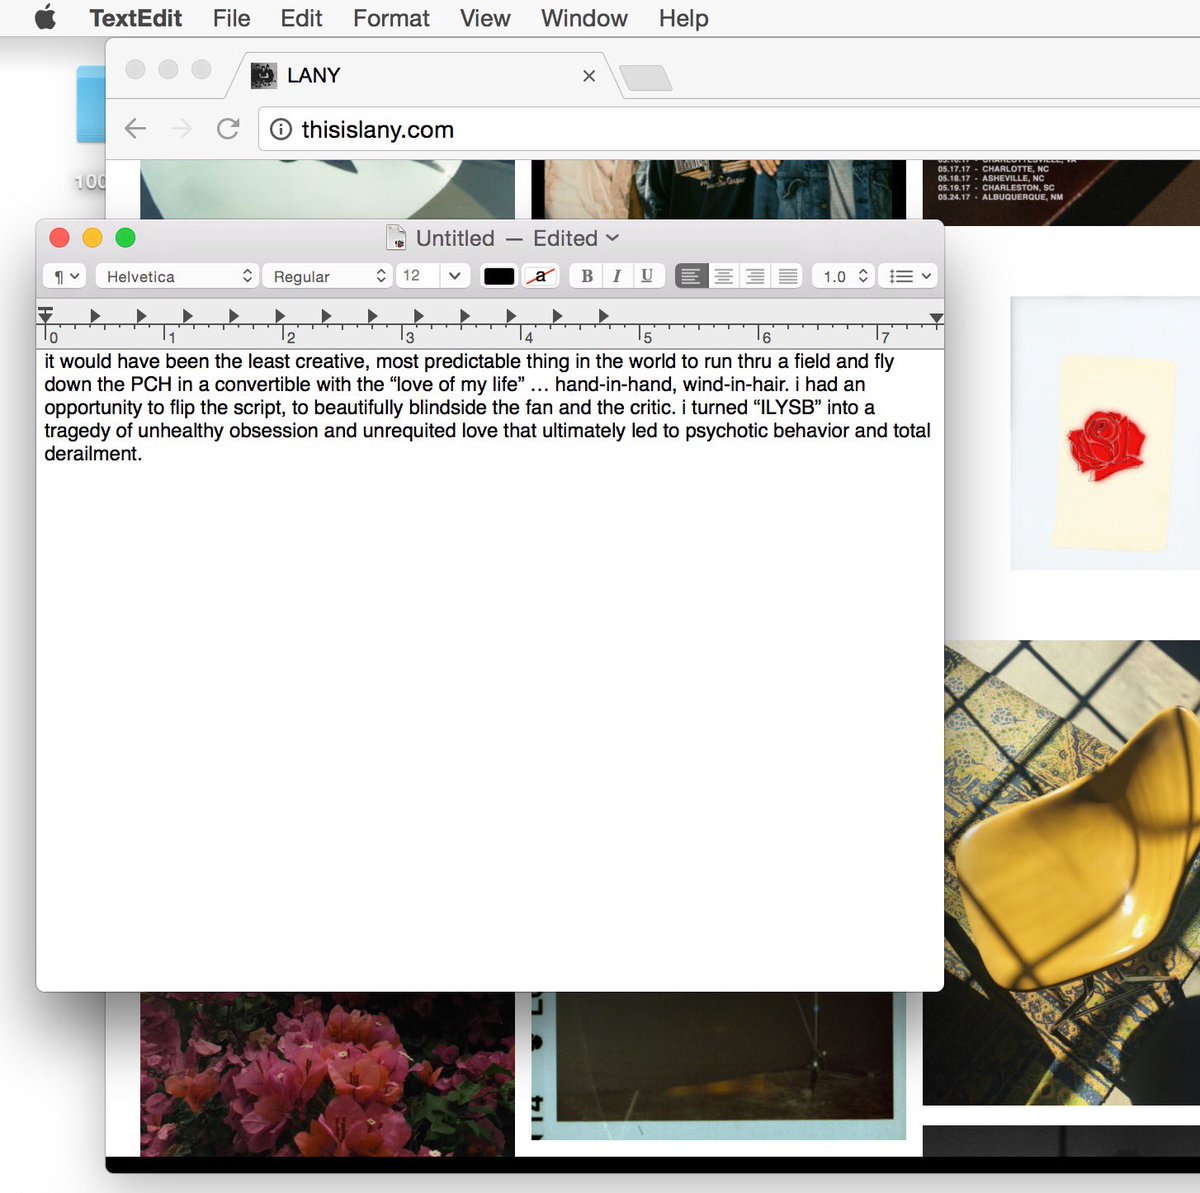Align text left
The image size is (1200, 1193).
coord(691,276)
